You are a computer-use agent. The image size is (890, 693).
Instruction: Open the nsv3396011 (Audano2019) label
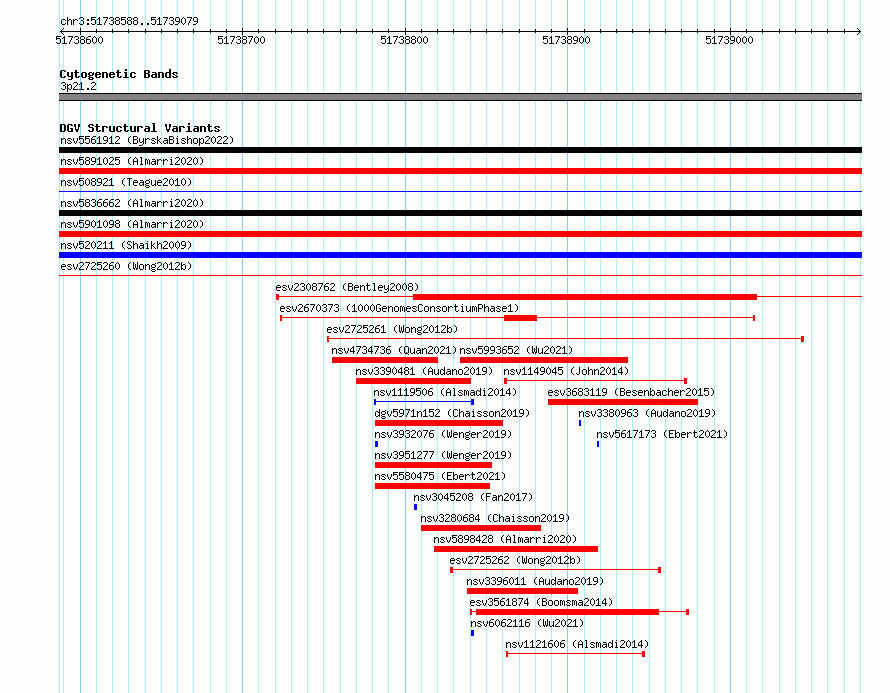(x=535, y=581)
